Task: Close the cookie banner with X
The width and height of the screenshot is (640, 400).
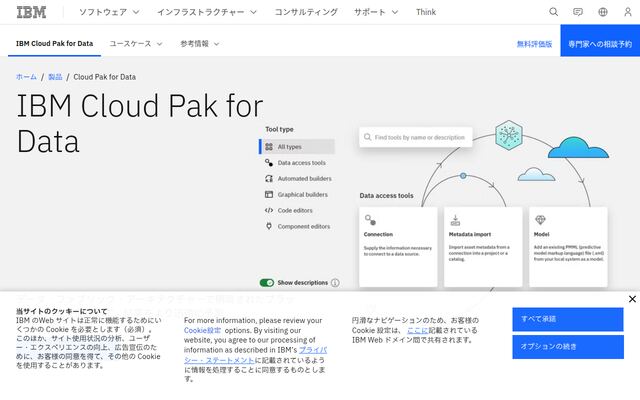Action: pyautogui.click(x=632, y=299)
